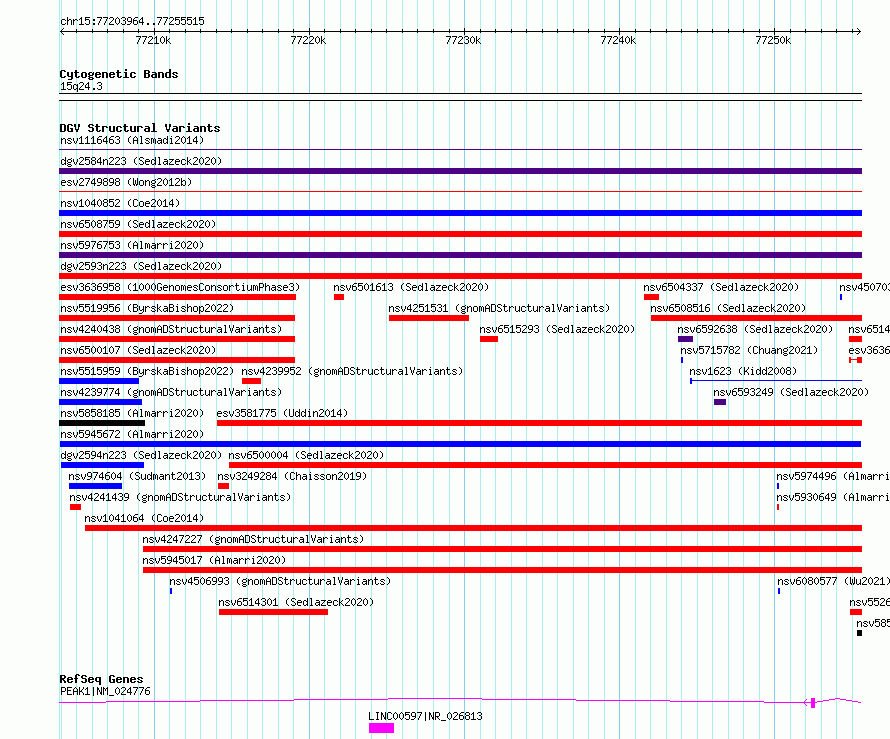890x739 pixels.
Task: Click the nsv4251531 (gnomADStructuralVariants) red bar
Action: [429, 318]
